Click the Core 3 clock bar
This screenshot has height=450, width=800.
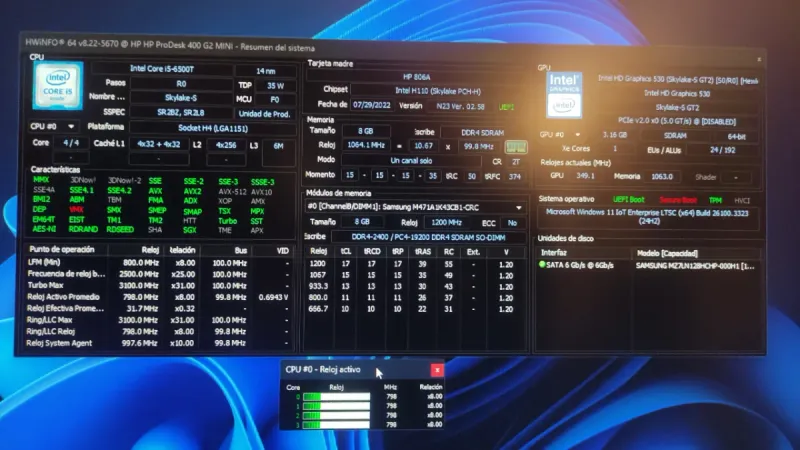336,424
